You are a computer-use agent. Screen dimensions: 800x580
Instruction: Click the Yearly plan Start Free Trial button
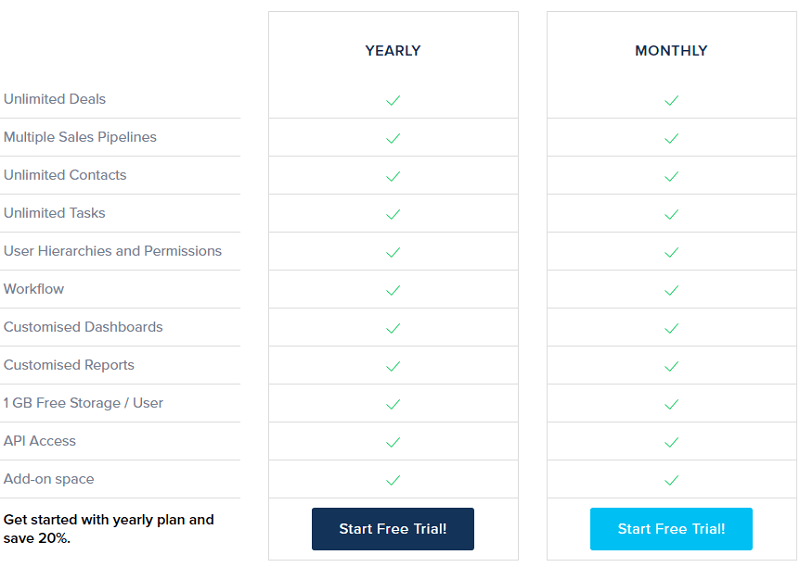(x=393, y=529)
